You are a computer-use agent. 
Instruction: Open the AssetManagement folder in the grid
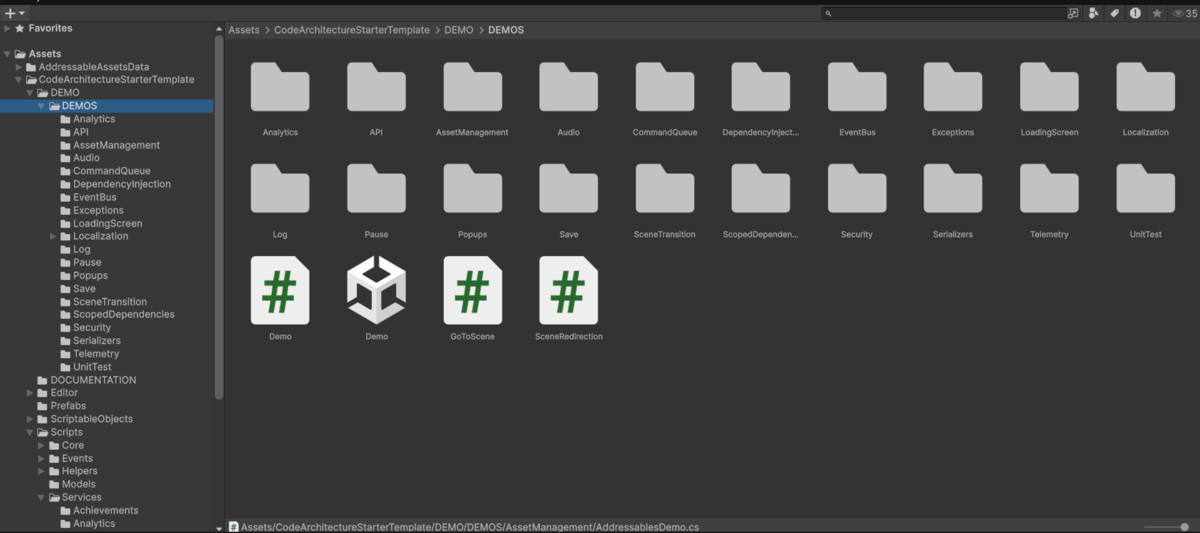coord(473,88)
